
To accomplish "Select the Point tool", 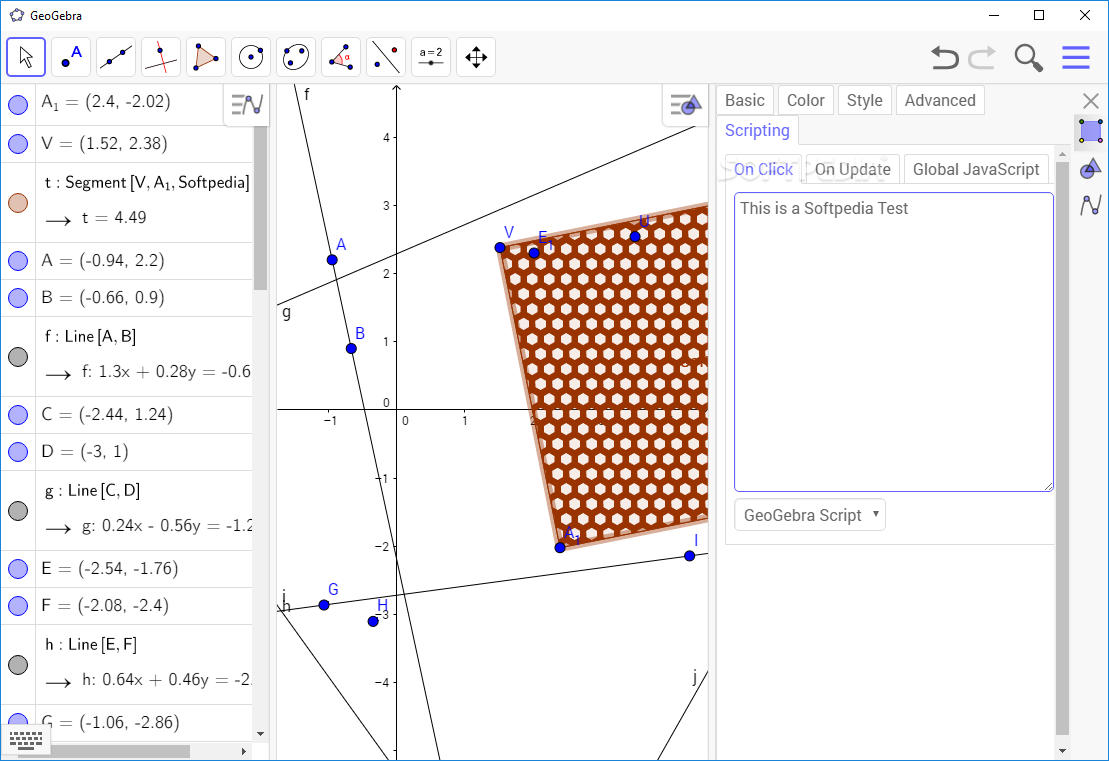I will point(71,57).
